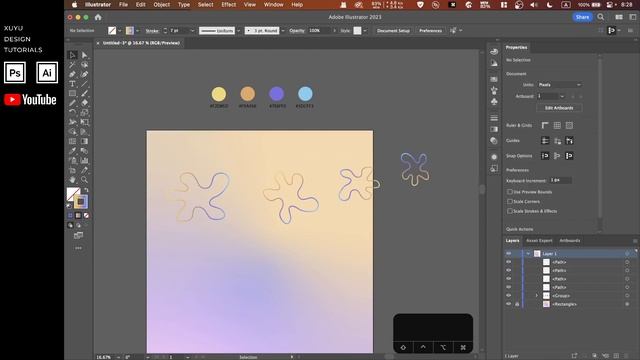Click the purple color circle on canvas
The height and width of the screenshot is (360, 640).
point(277,94)
